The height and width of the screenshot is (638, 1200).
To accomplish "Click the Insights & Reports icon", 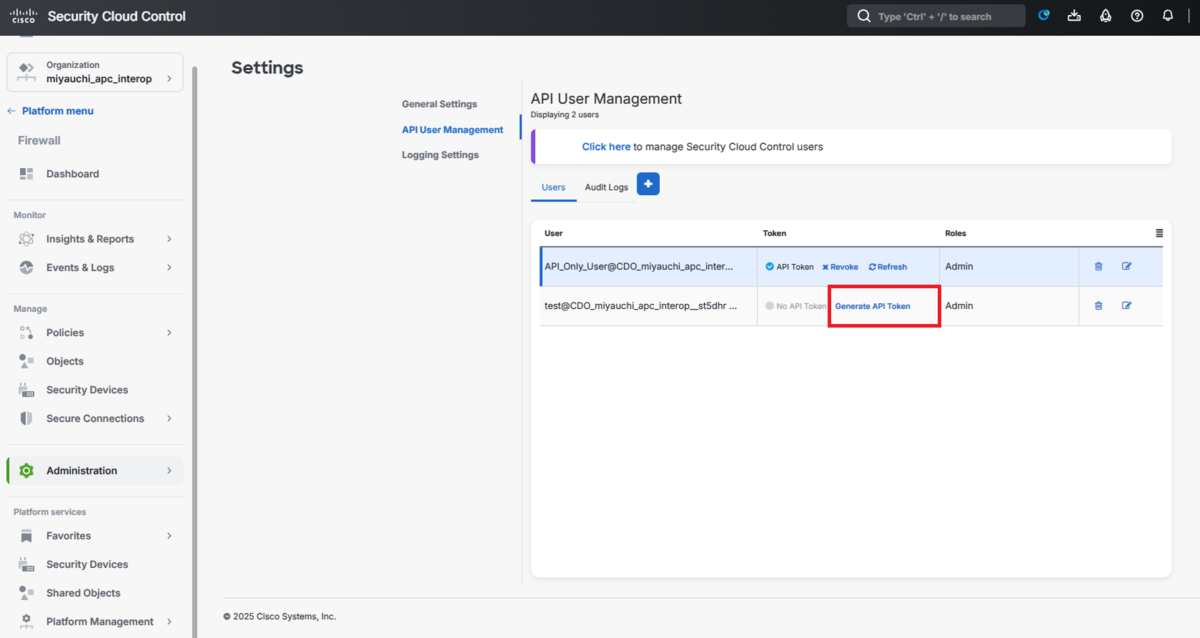I will pos(27,239).
